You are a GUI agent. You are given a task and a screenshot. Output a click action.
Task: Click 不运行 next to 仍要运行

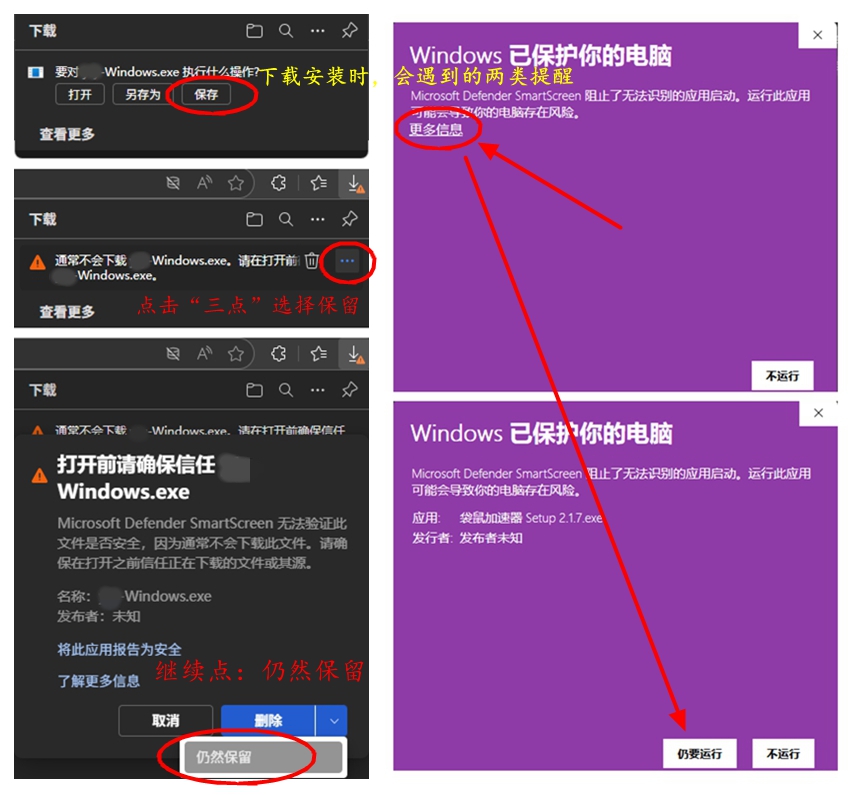(x=783, y=753)
